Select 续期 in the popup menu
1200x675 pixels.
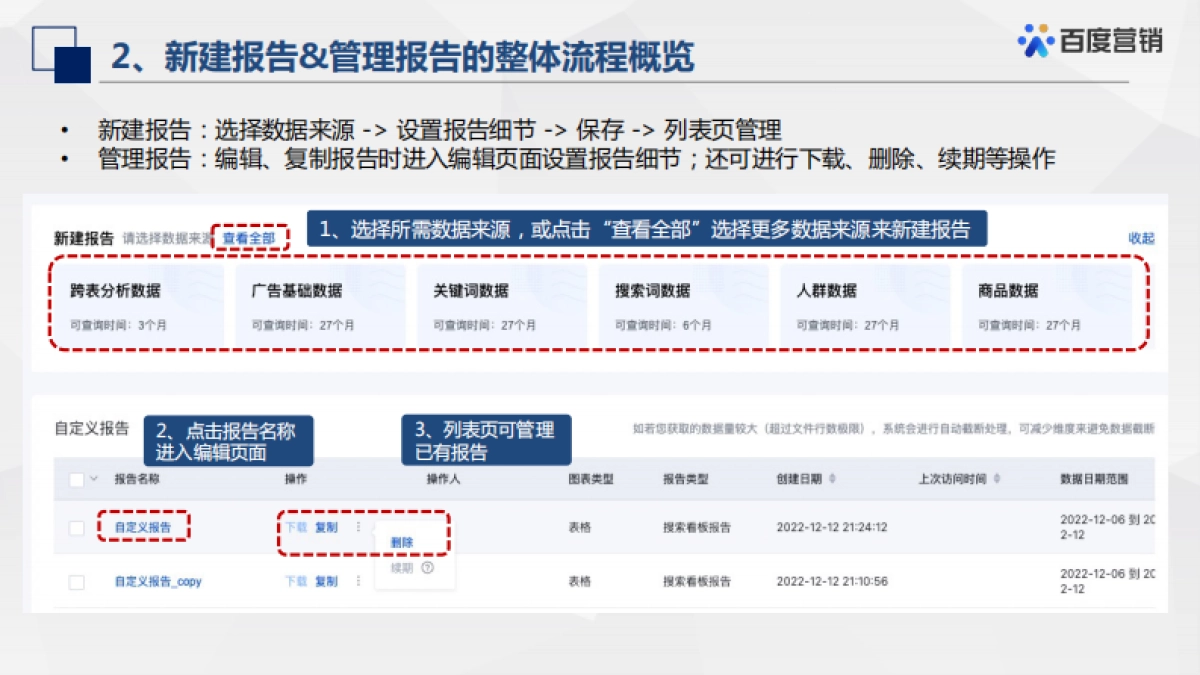[x=402, y=568]
